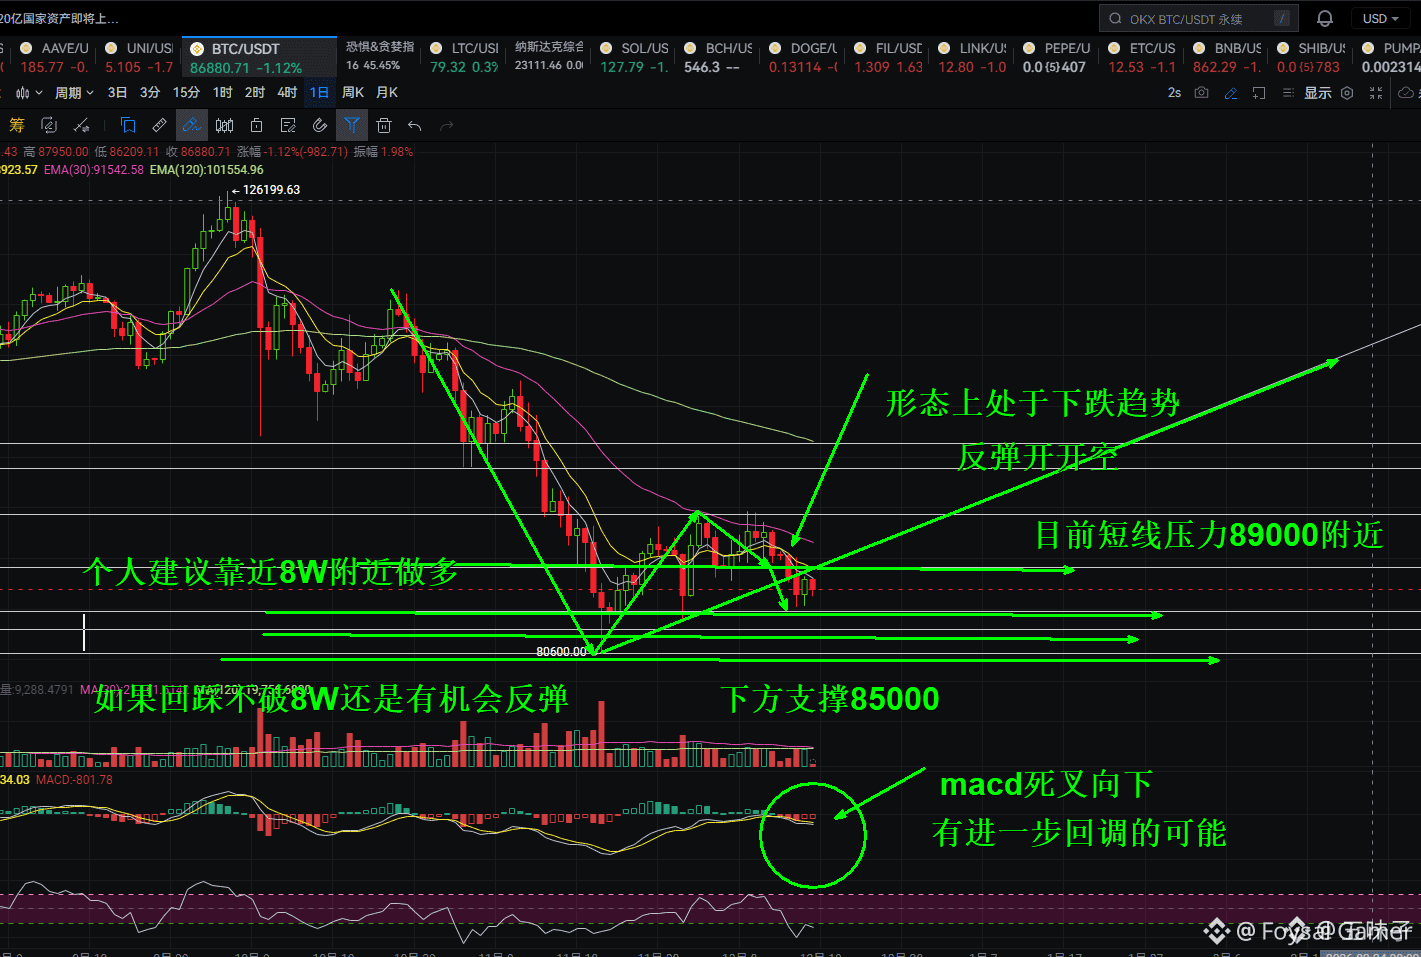Open the USD currency dropdown
This screenshot has width=1421, height=957.
(1381, 18)
